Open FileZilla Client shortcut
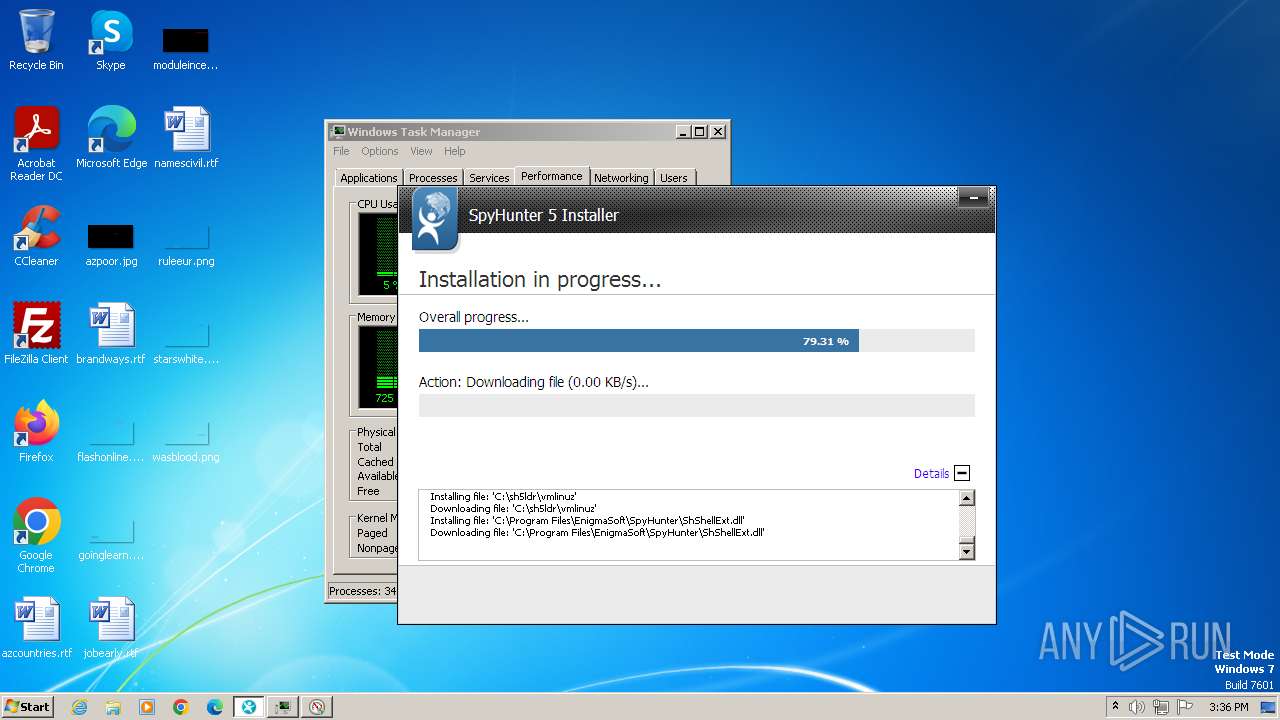The image size is (1280, 720). [x=36, y=333]
